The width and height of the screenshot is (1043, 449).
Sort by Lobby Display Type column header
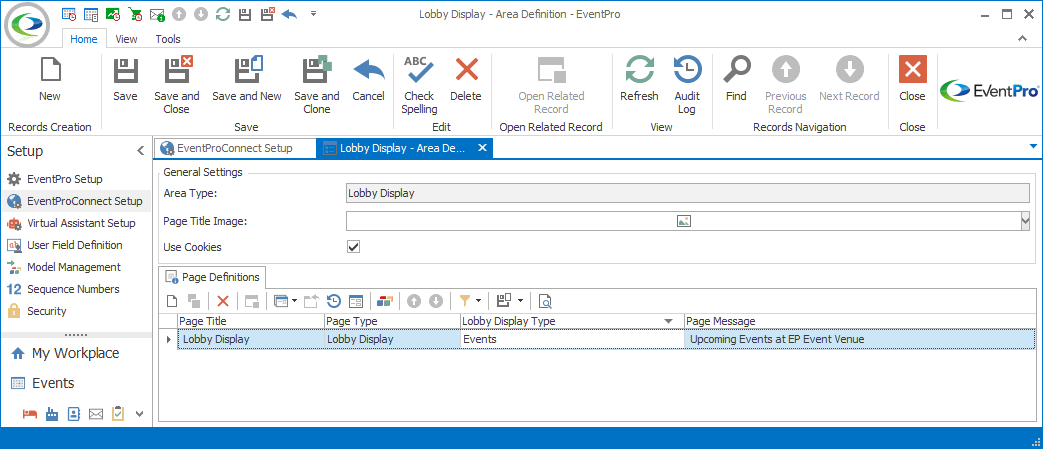click(572, 321)
